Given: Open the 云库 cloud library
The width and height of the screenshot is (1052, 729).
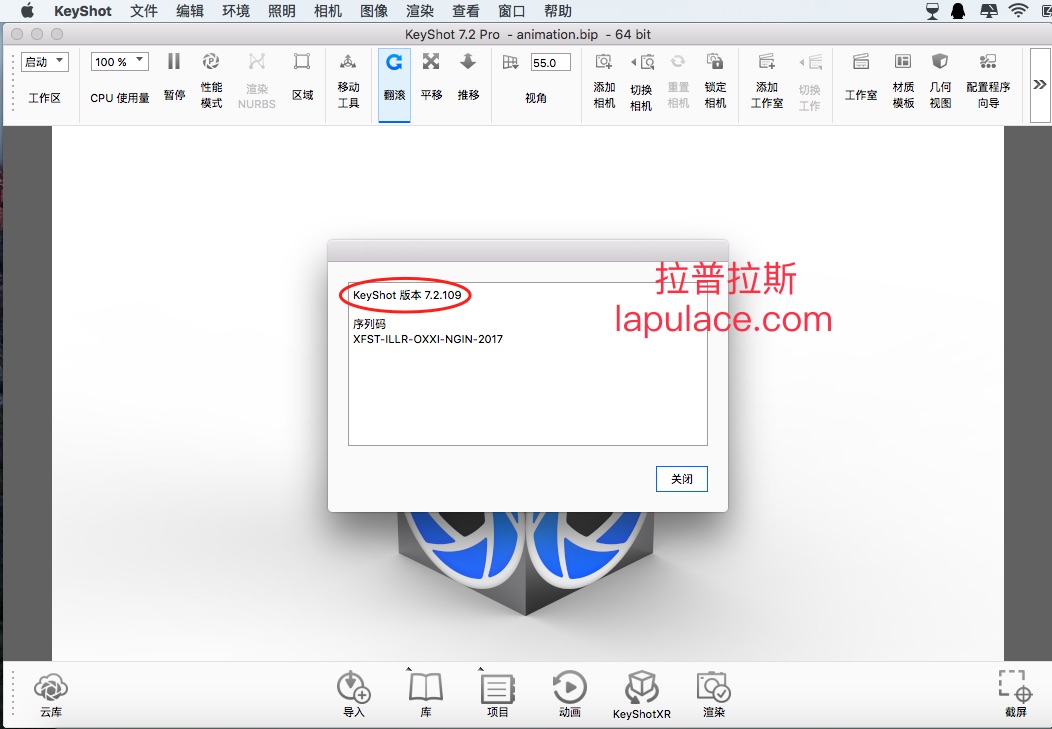Looking at the screenshot, I should [50, 695].
